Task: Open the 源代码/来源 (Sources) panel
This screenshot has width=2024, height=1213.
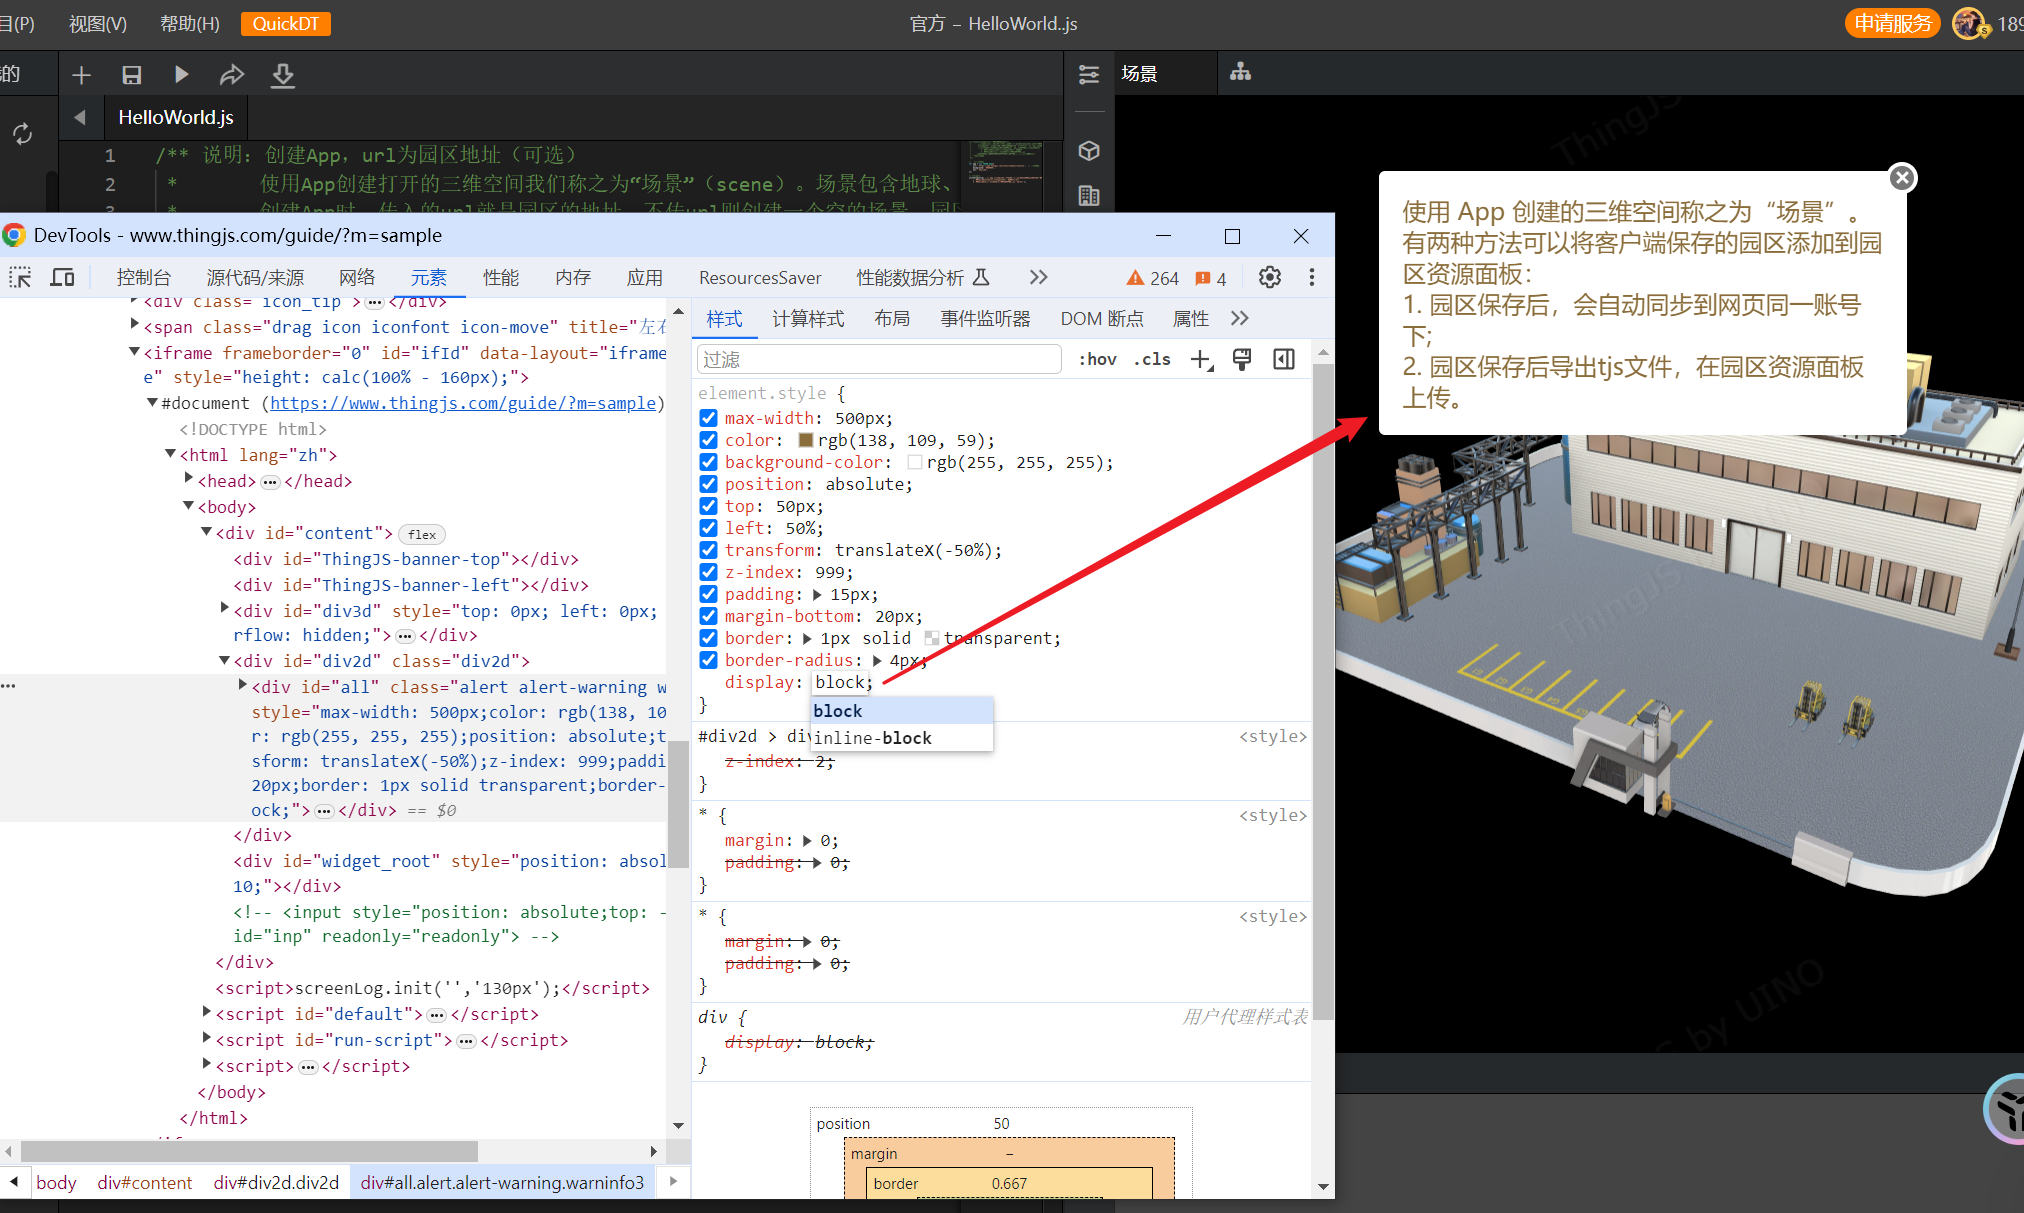Action: point(256,277)
